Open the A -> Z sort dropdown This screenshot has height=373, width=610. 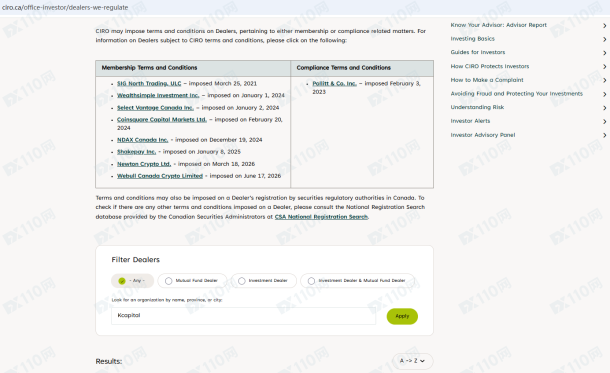tap(412, 361)
